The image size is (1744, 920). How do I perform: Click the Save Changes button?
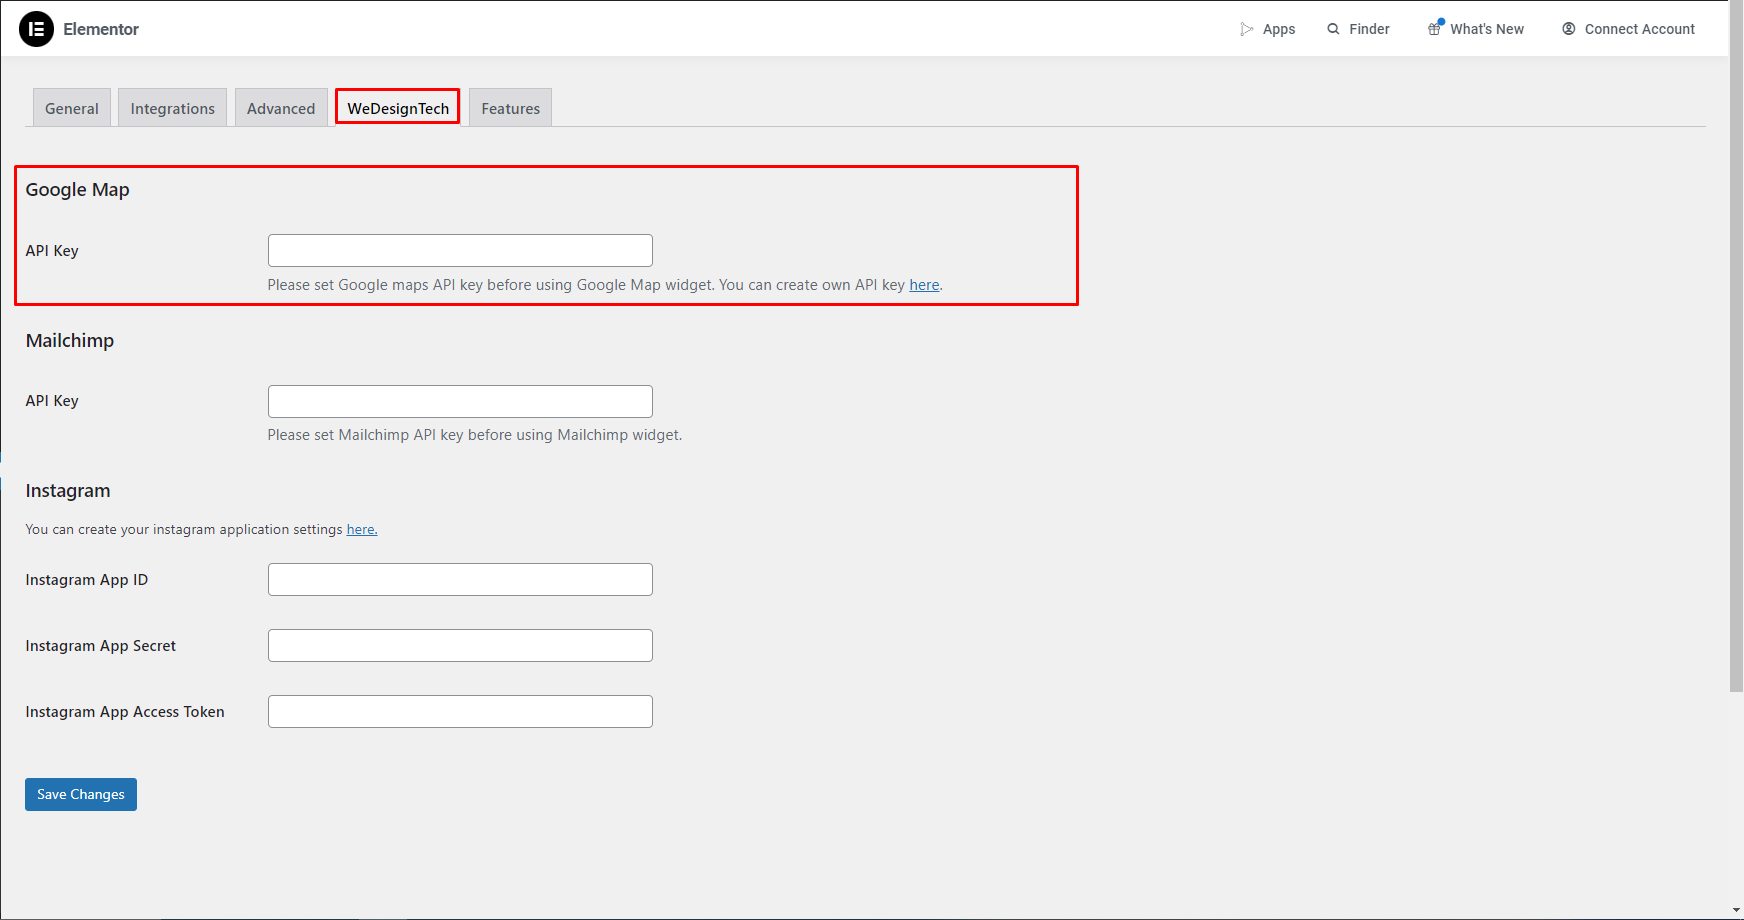pyautogui.click(x=81, y=794)
